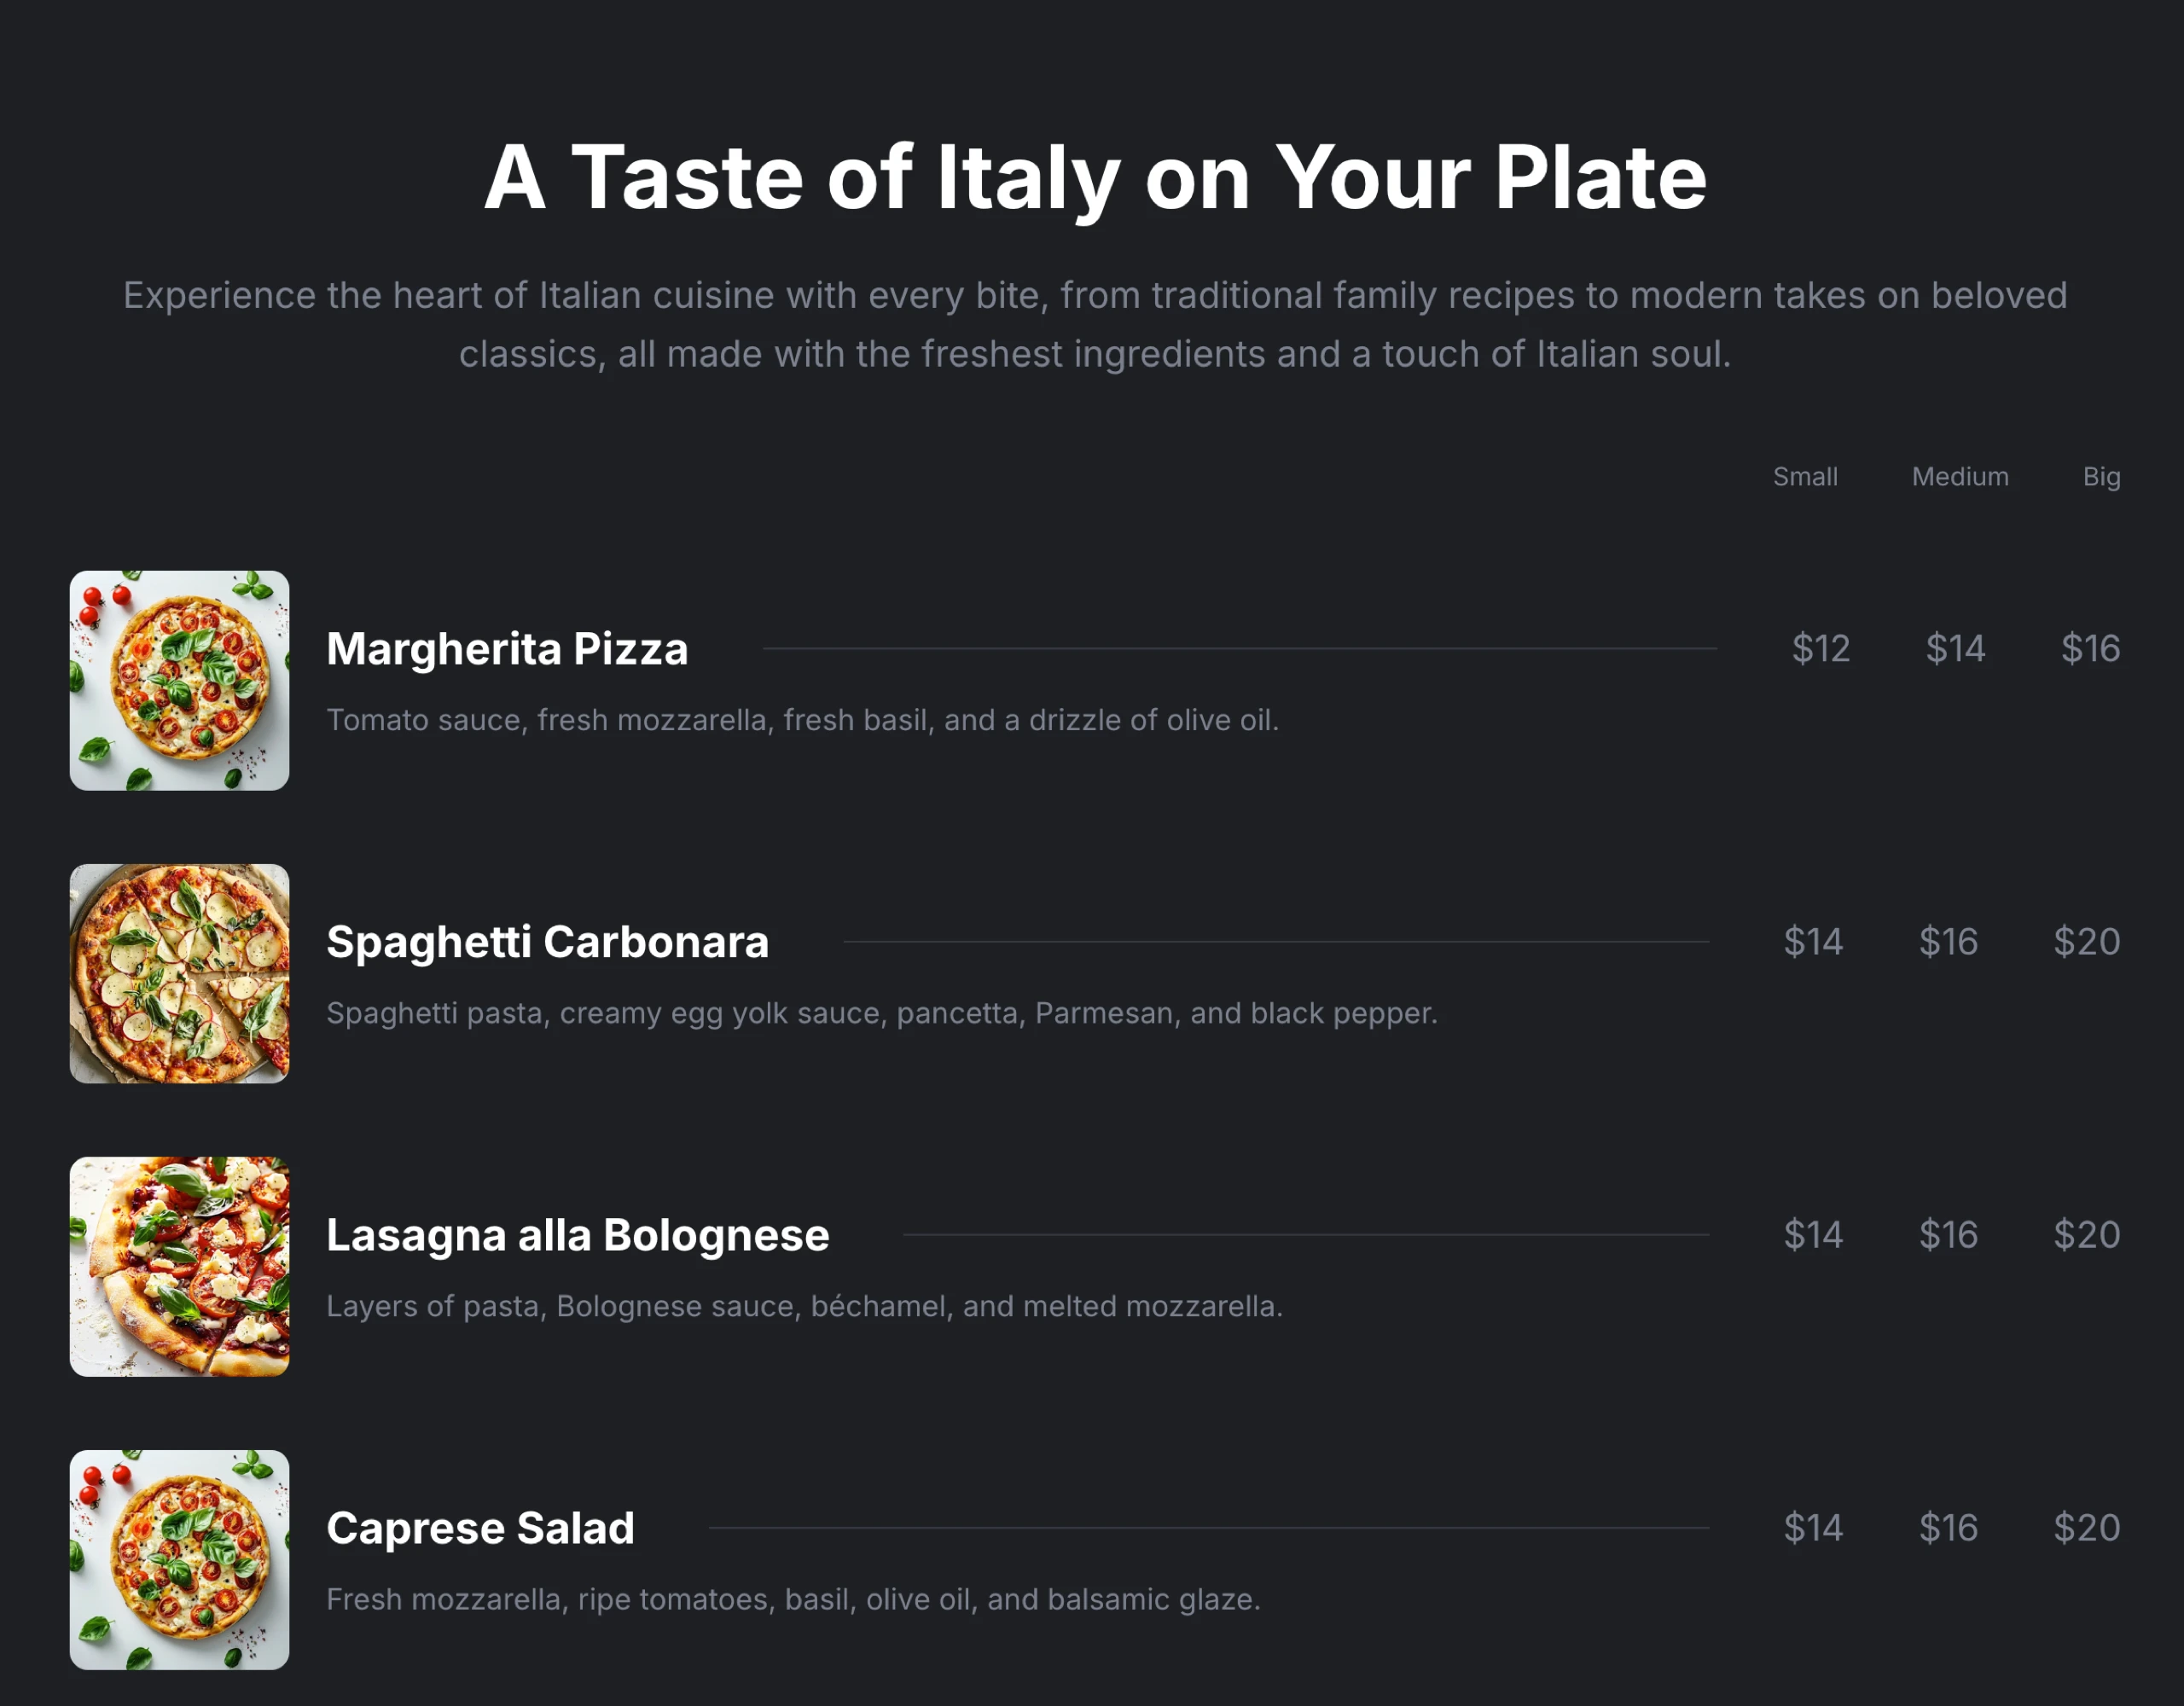
Task: Click the main heading A Taste of Italy
Action: (1095, 178)
